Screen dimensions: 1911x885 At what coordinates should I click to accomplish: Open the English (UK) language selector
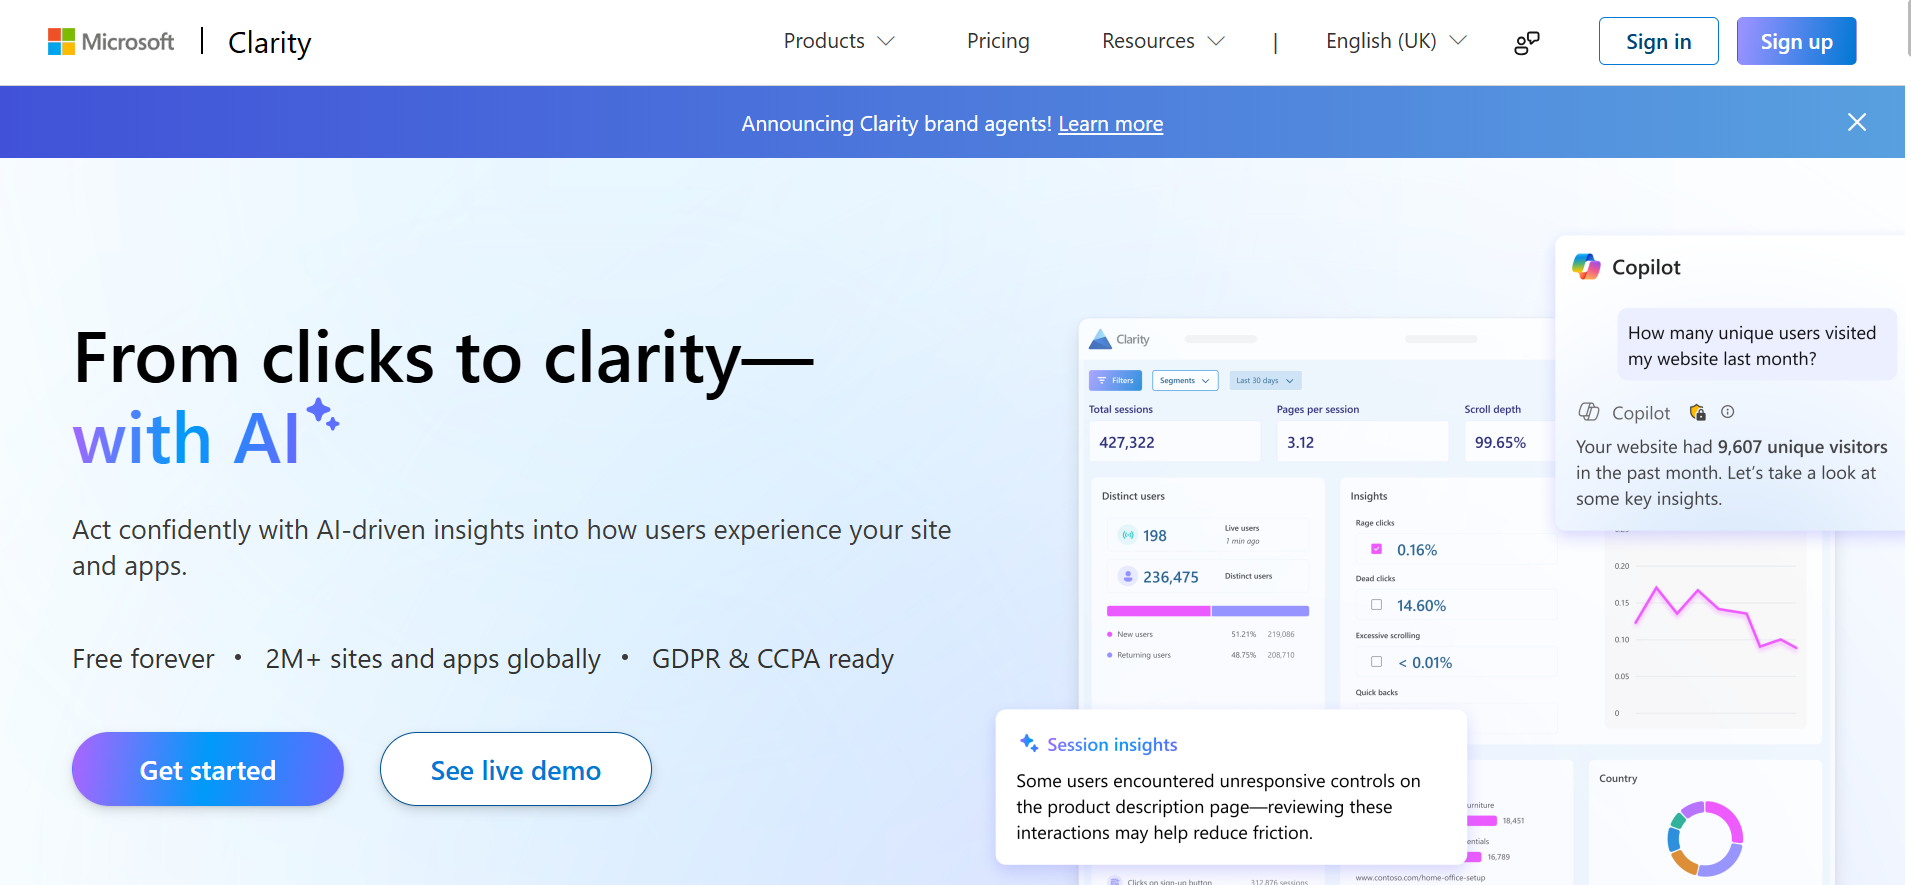click(1396, 41)
